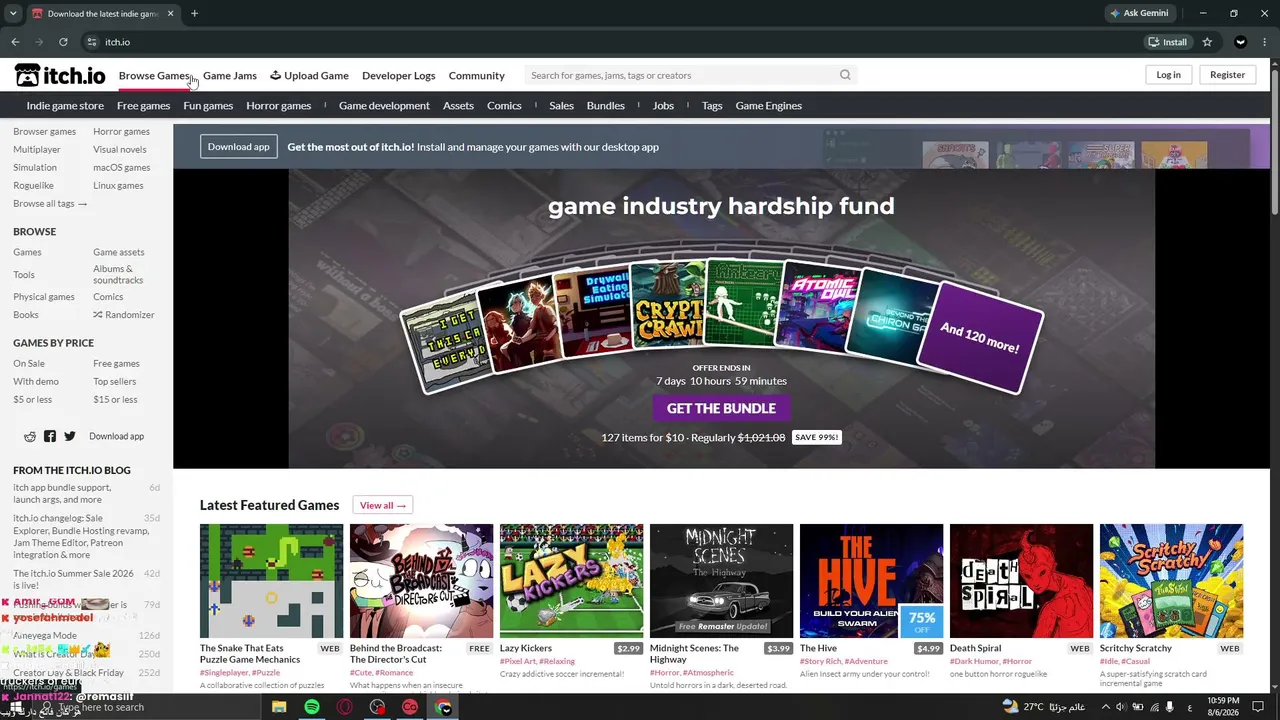
Task: Open Game development section
Action: [384, 105]
